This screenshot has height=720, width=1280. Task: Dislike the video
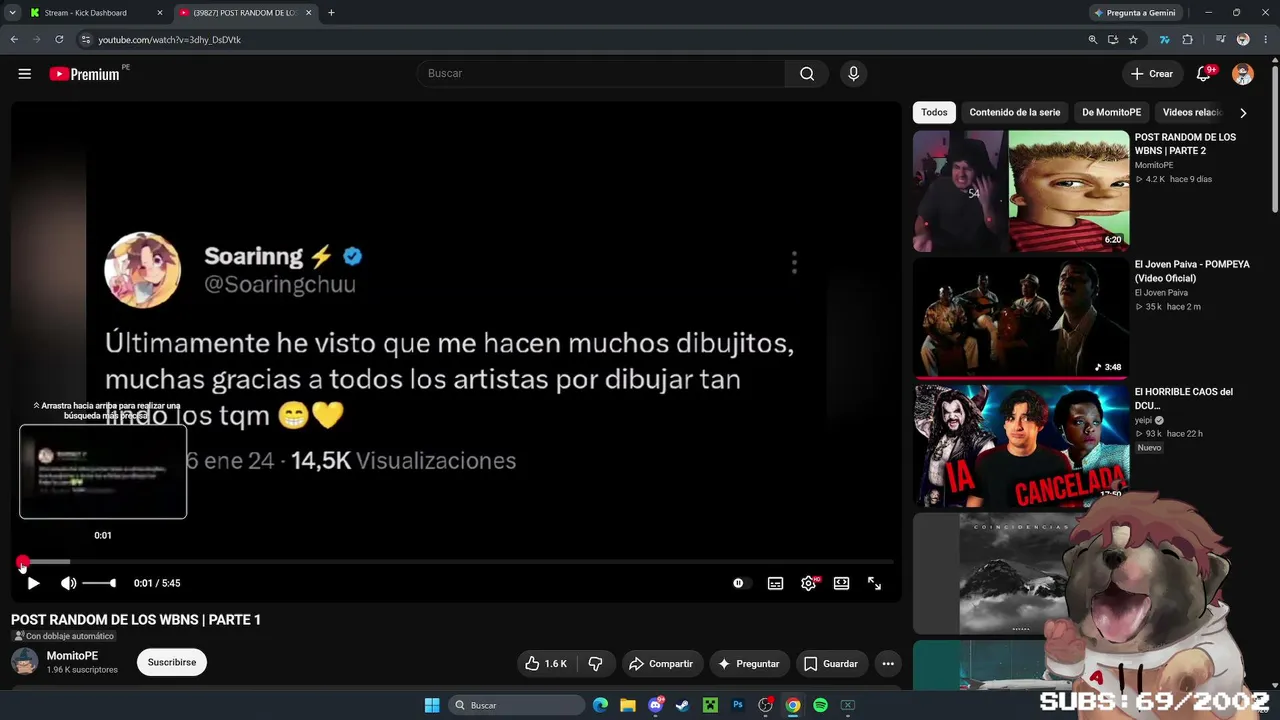[596, 664]
